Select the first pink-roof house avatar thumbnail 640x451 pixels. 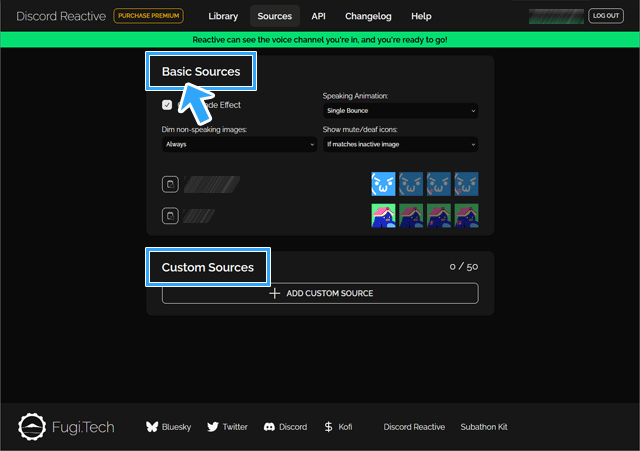[383, 216]
